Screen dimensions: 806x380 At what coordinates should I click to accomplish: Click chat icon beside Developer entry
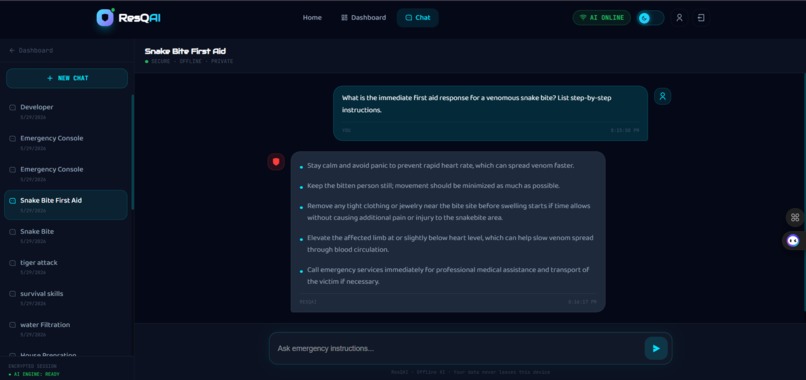coord(12,107)
